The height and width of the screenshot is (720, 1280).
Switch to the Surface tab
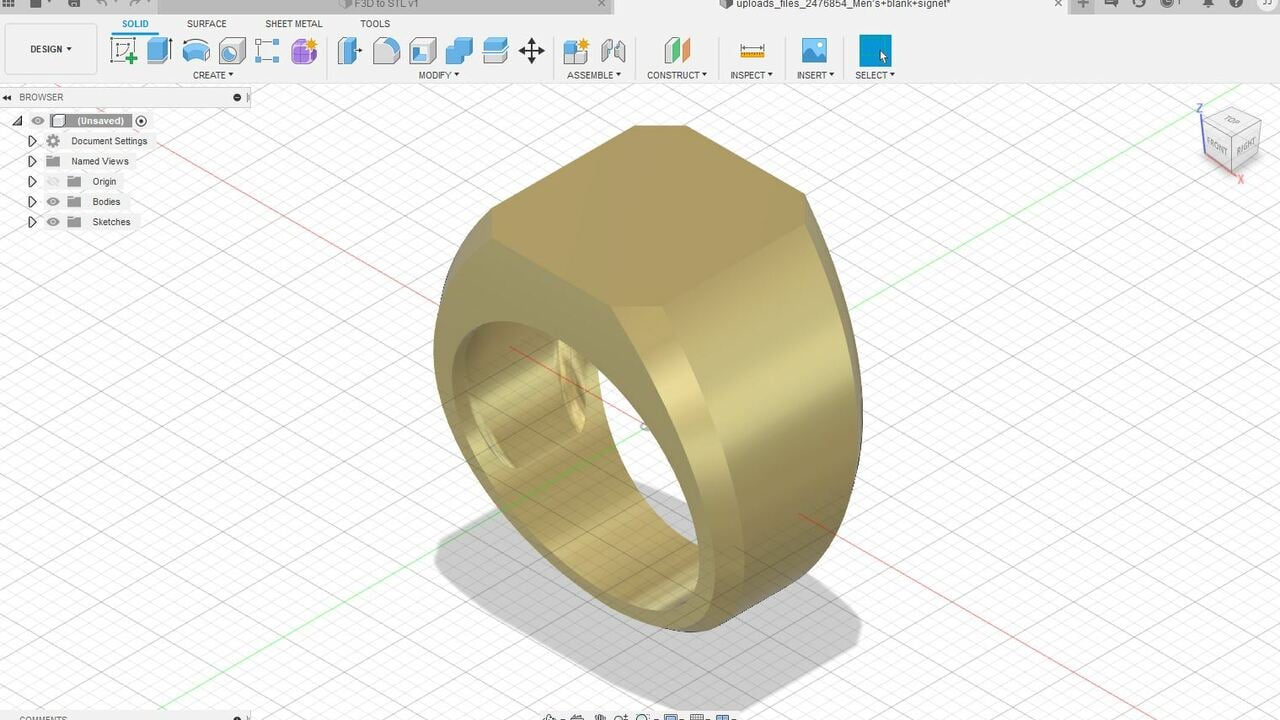click(x=206, y=24)
